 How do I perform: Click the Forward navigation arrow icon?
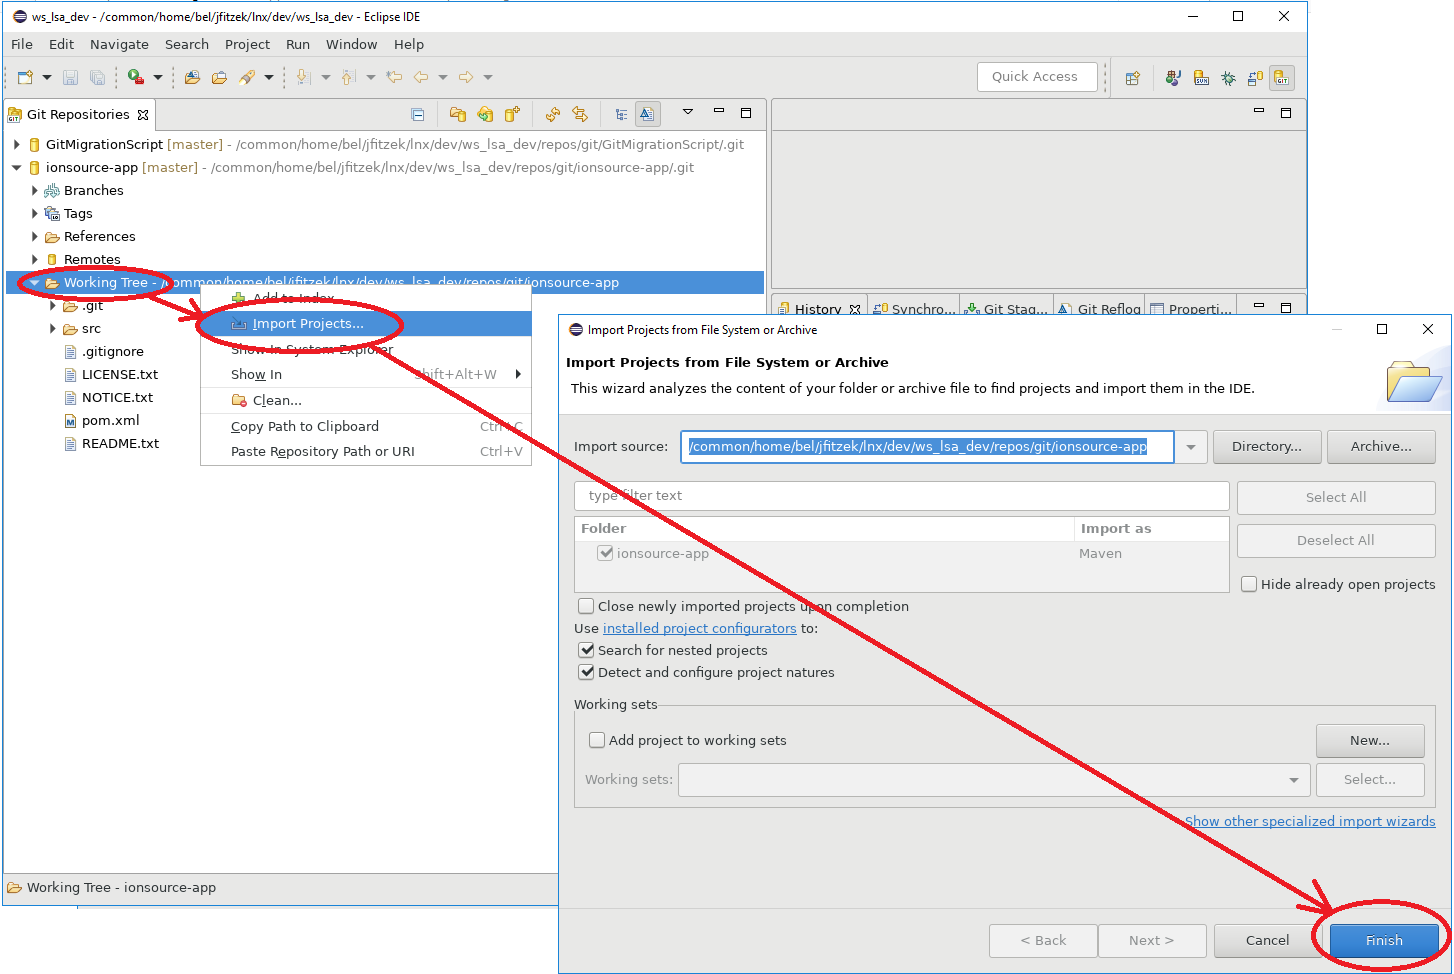[x=465, y=77]
